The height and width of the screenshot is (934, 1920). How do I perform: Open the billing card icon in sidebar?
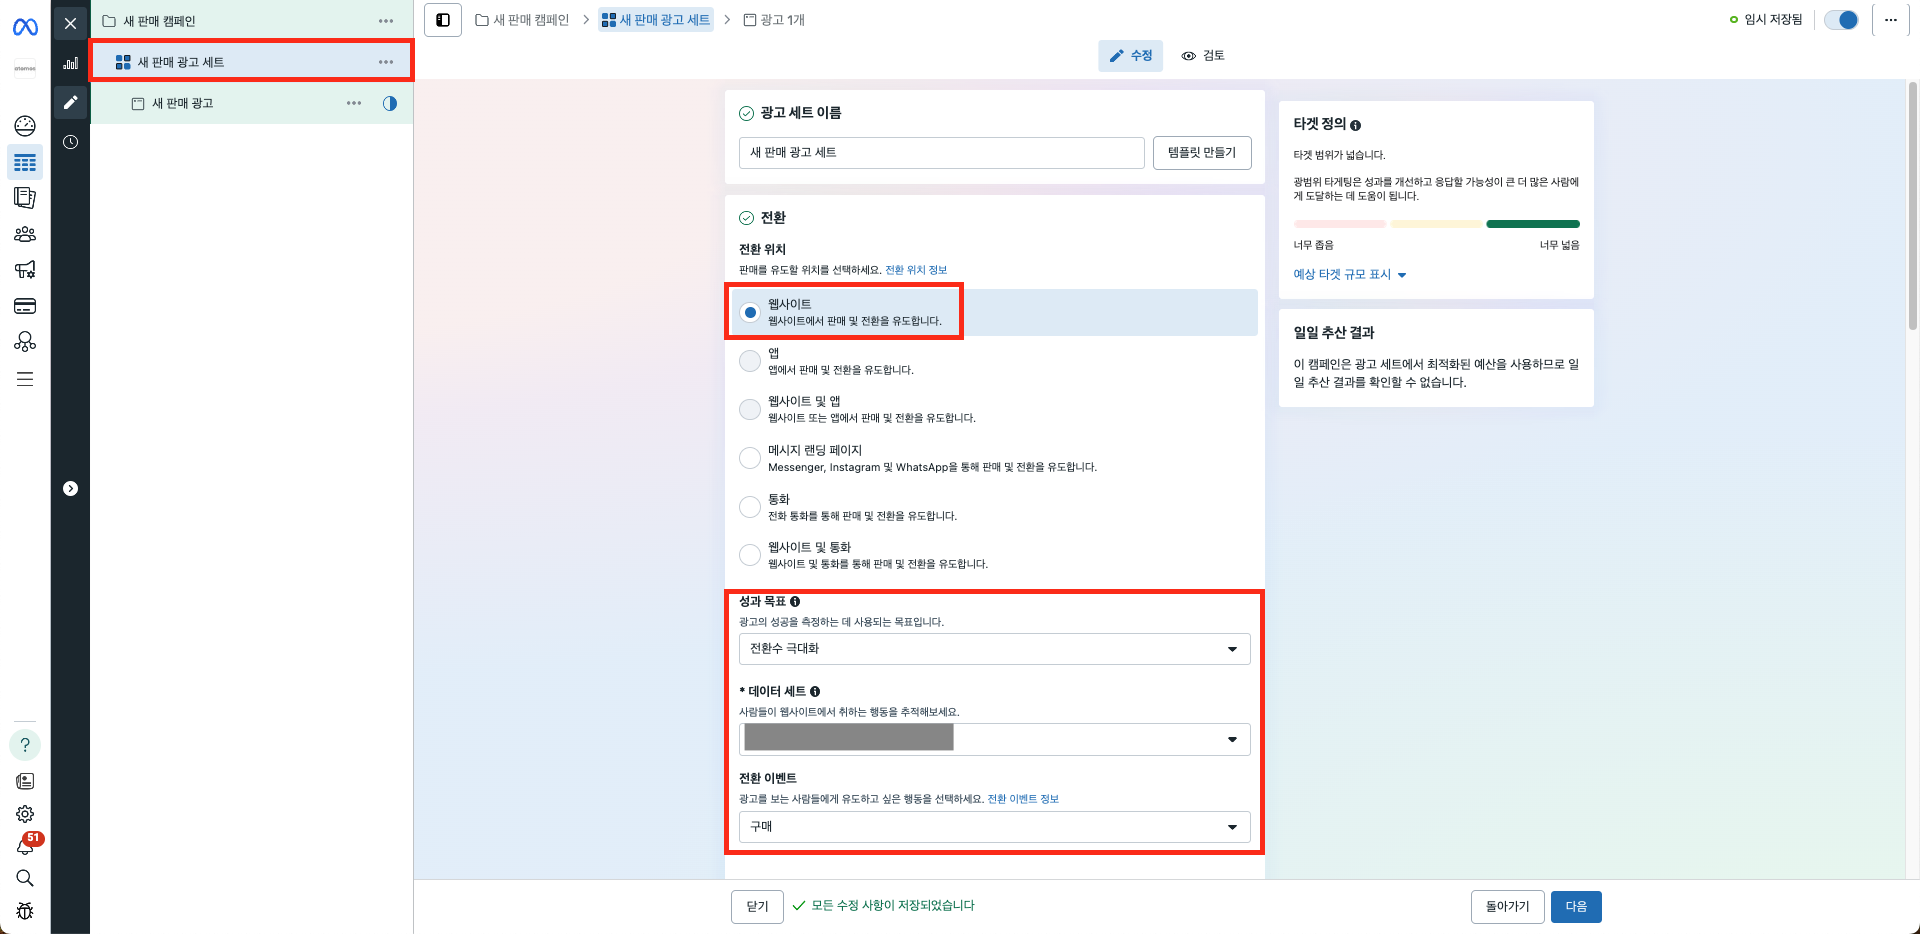[25, 306]
